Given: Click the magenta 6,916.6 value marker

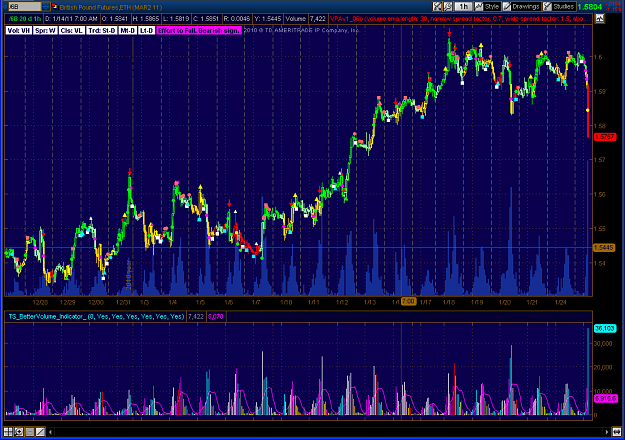Looking at the screenshot, I should click(605, 398).
